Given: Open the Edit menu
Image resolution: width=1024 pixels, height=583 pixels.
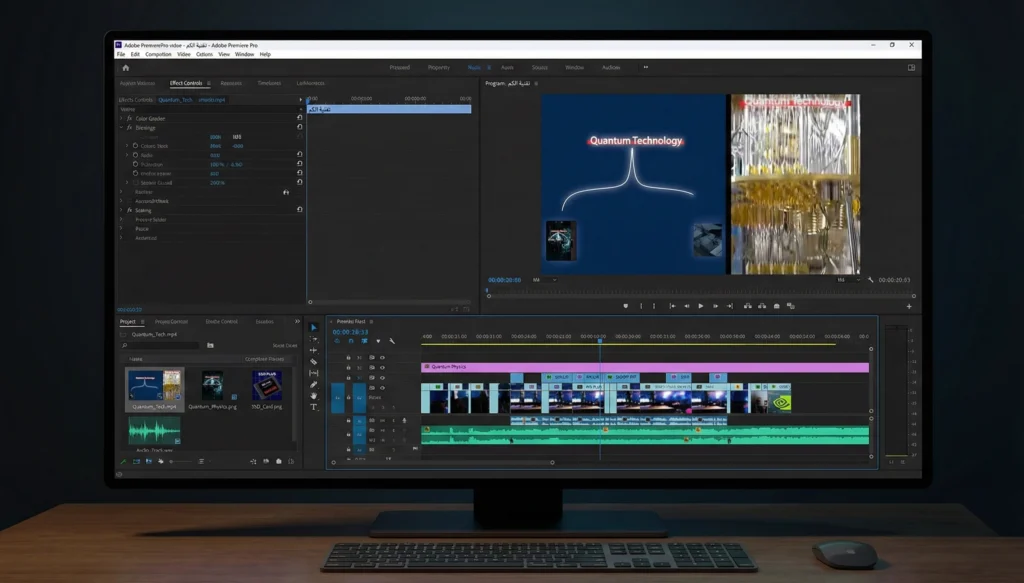Looking at the screenshot, I should tap(134, 54).
